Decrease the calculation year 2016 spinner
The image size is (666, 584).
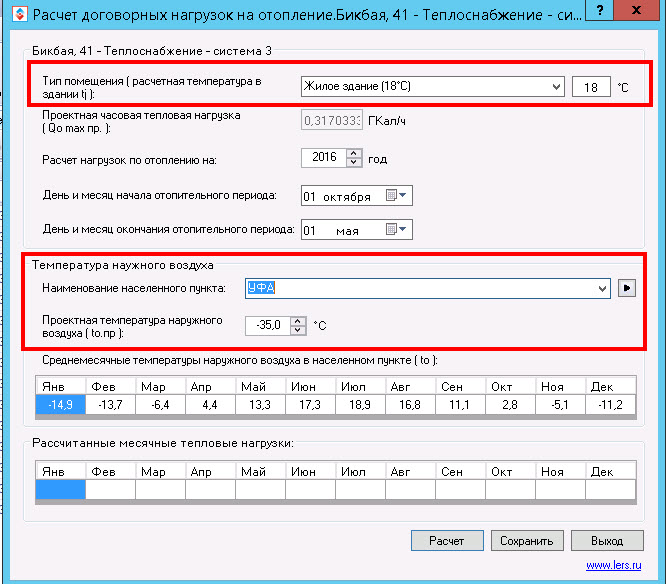tap(353, 163)
